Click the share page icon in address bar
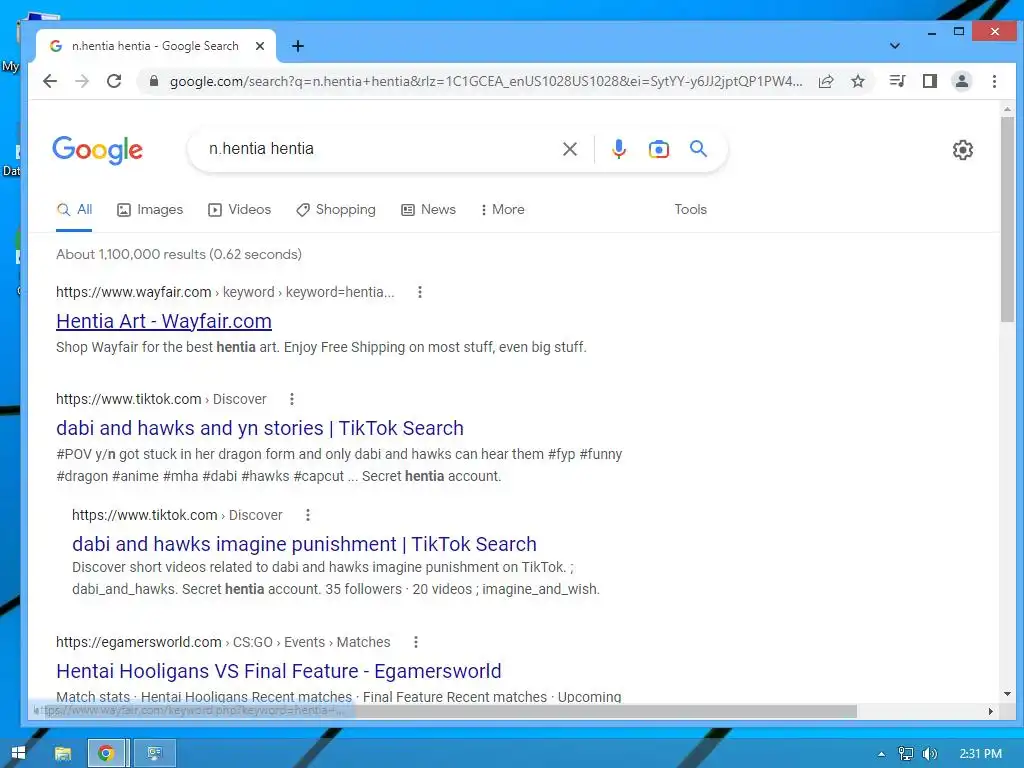Viewport: 1024px width, 768px height. click(826, 81)
